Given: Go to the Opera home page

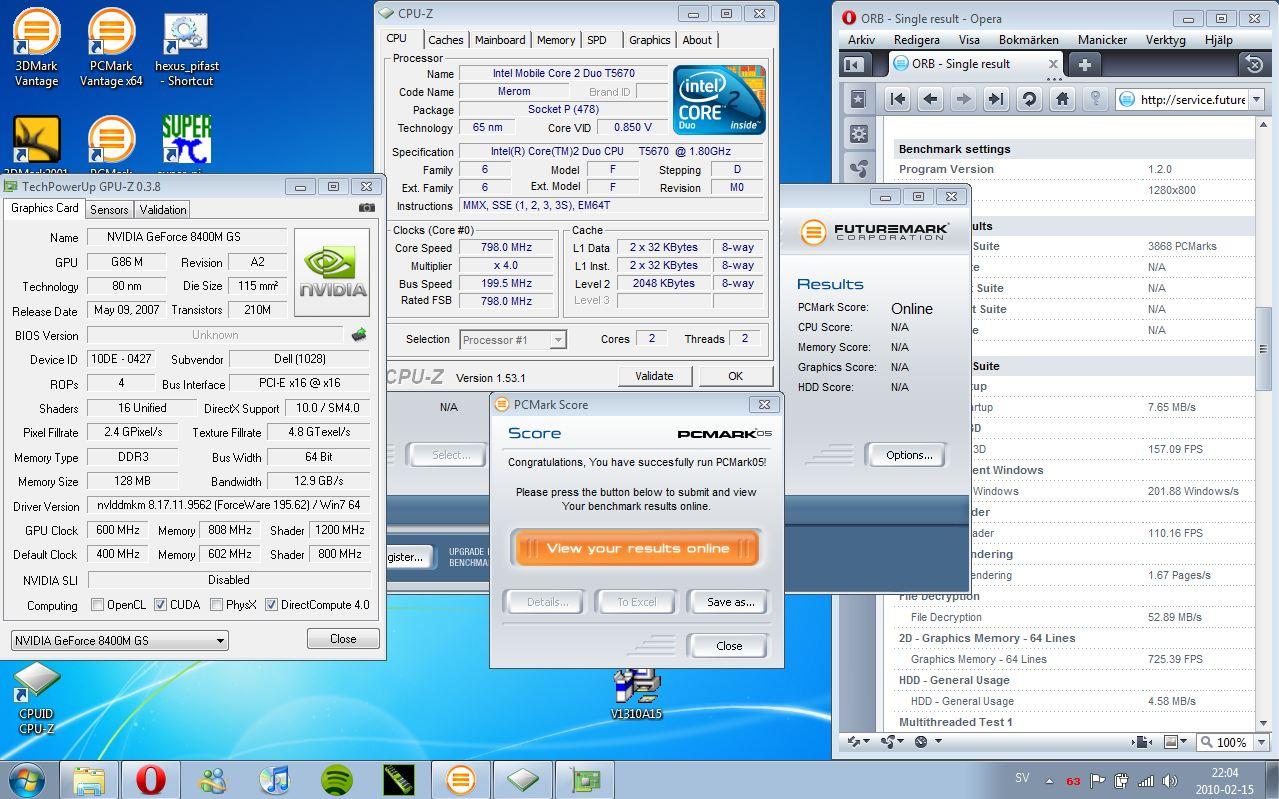Looking at the screenshot, I should (1062, 98).
